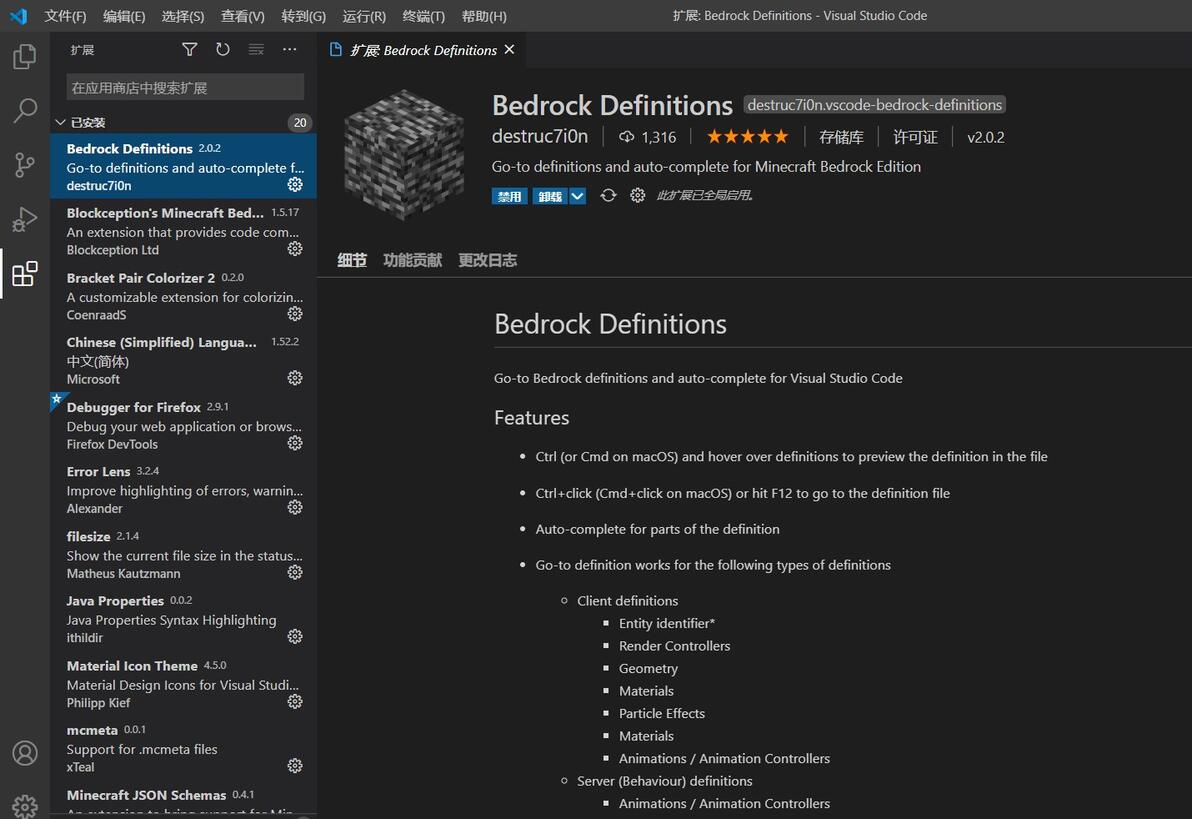Open the Terminal menu

[423, 16]
